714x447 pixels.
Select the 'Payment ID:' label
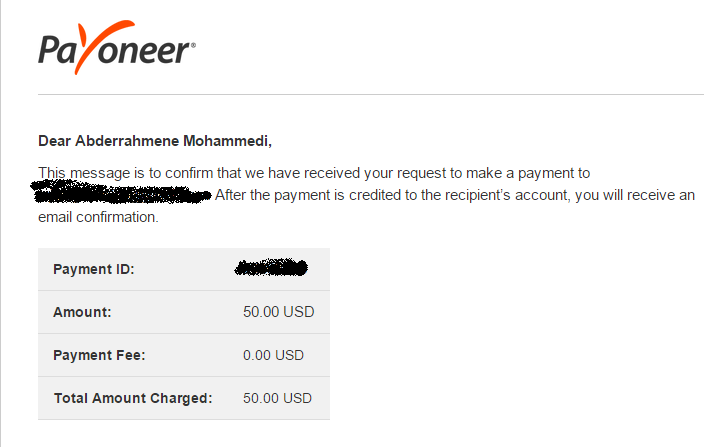click(x=94, y=269)
